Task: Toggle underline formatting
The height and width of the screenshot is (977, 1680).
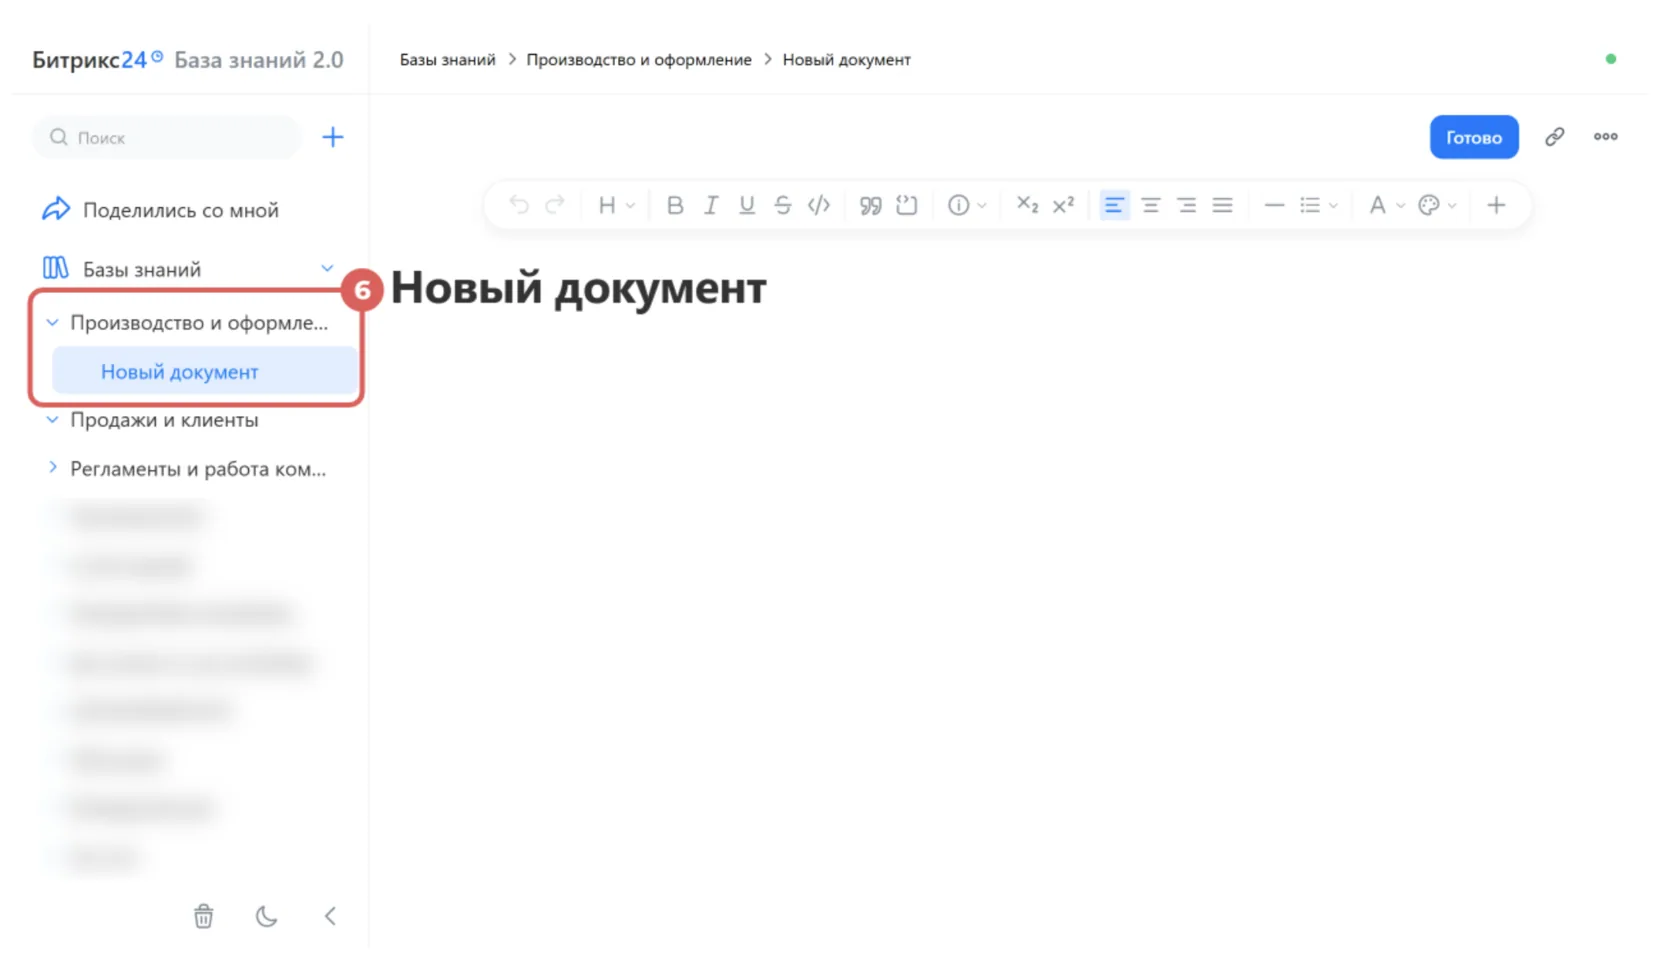Action: [747, 205]
